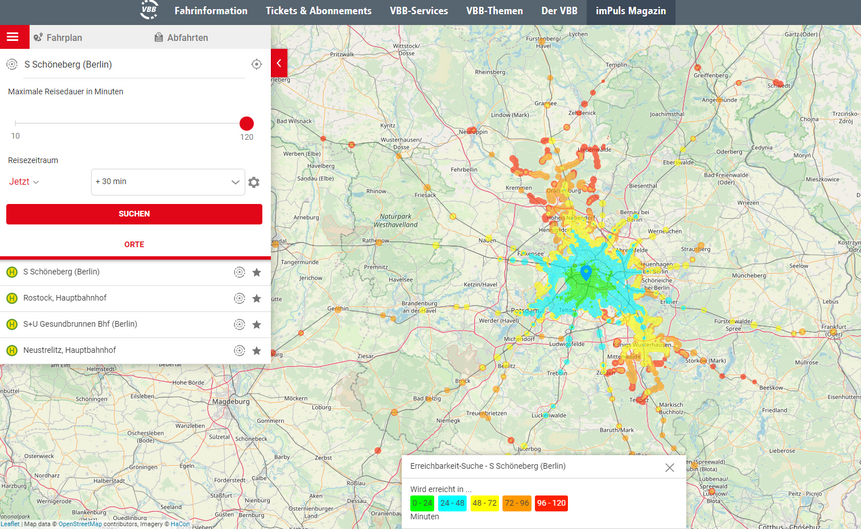Image resolution: width=861 pixels, height=529 pixels.
Task: Show Neustrelitz, Hauptbahnhof reachability target icon
Action: [x=239, y=350]
